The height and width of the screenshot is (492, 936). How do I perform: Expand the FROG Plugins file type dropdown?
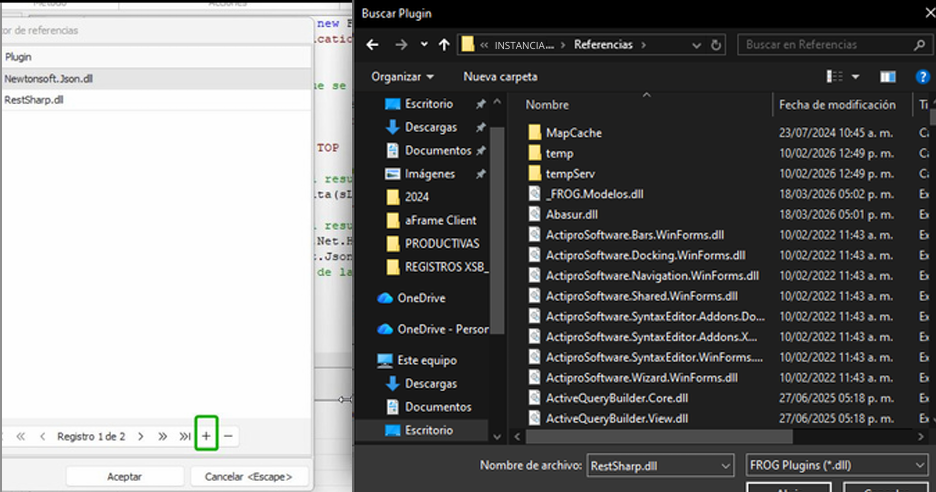tap(919, 465)
